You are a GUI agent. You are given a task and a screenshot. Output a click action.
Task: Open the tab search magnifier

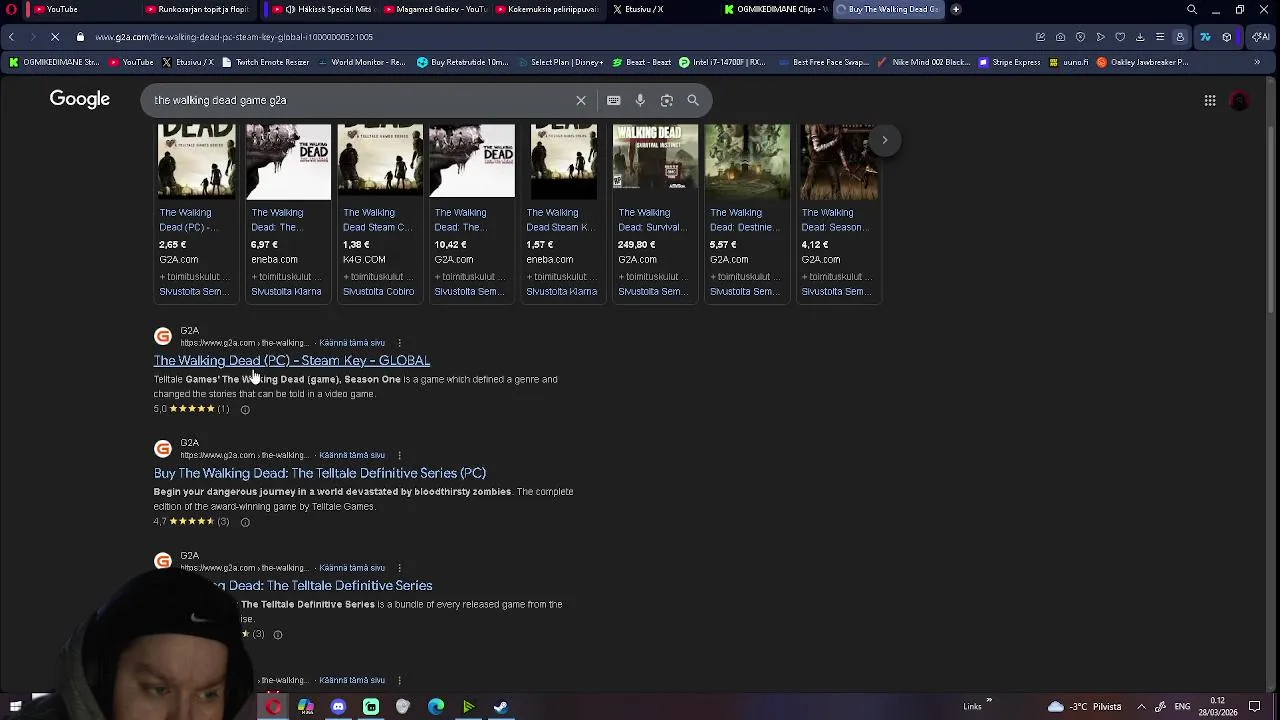coord(1192,9)
